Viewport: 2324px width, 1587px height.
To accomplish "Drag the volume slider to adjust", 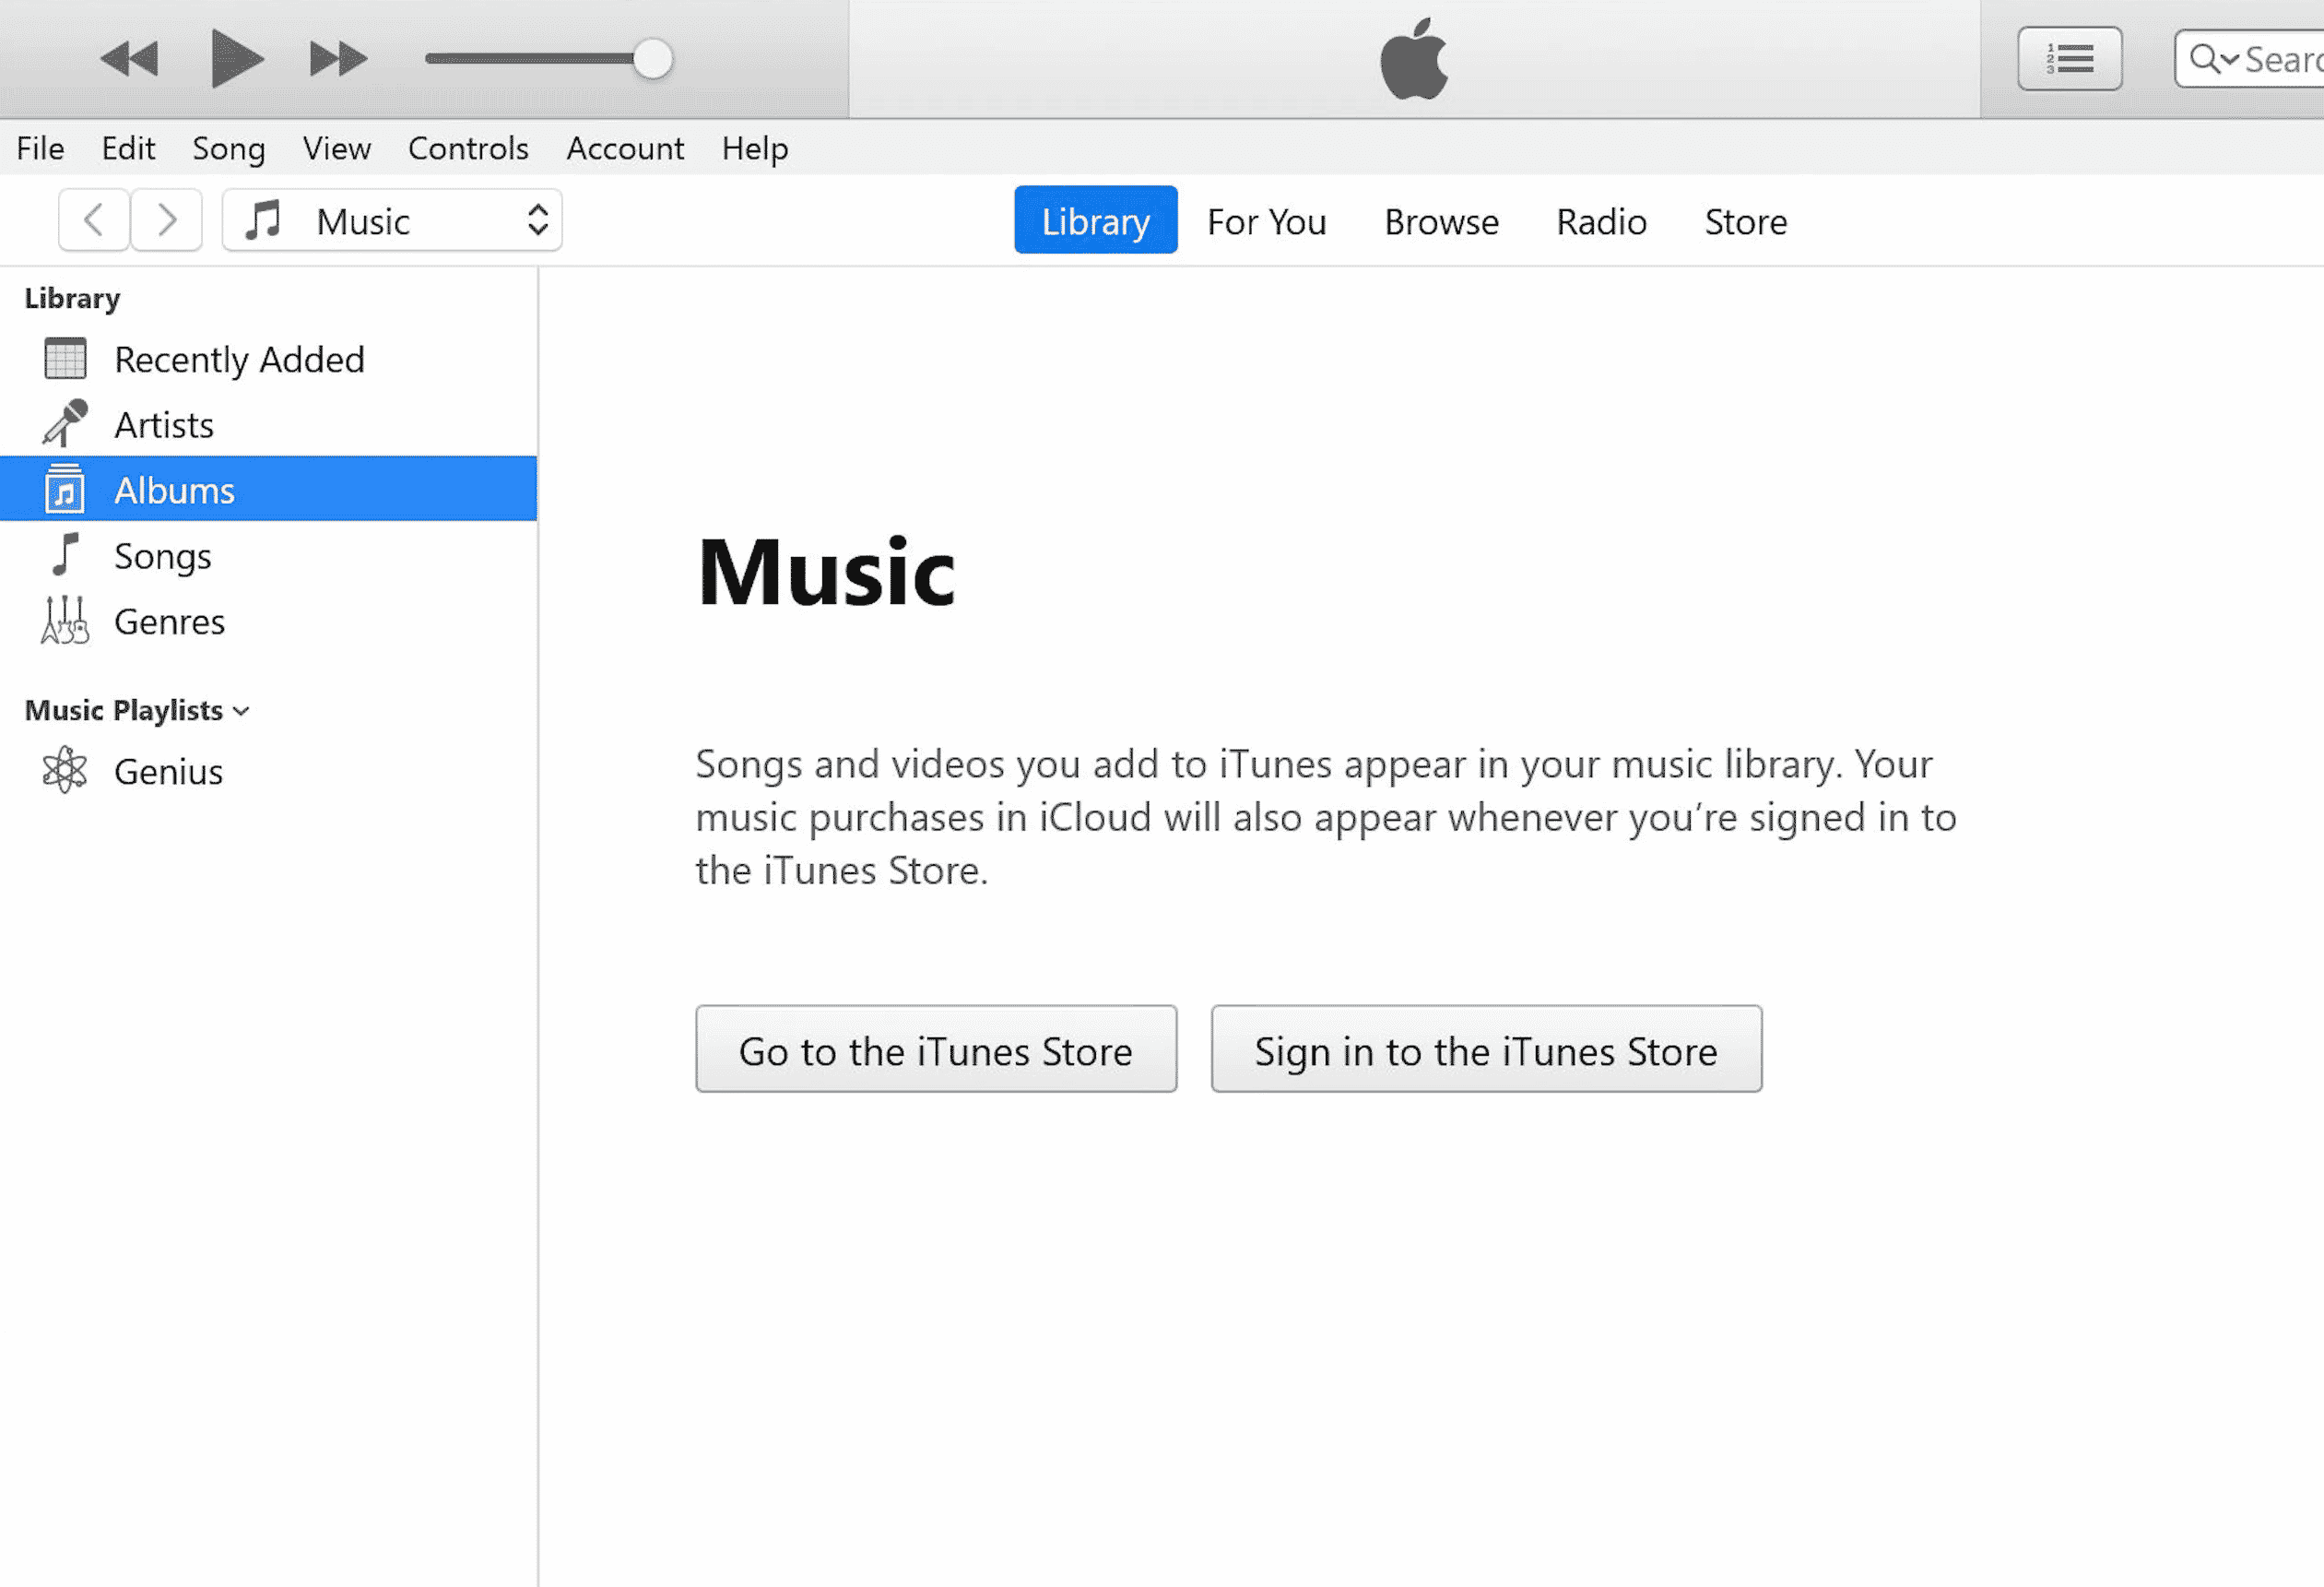I will click(x=652, y=58).
